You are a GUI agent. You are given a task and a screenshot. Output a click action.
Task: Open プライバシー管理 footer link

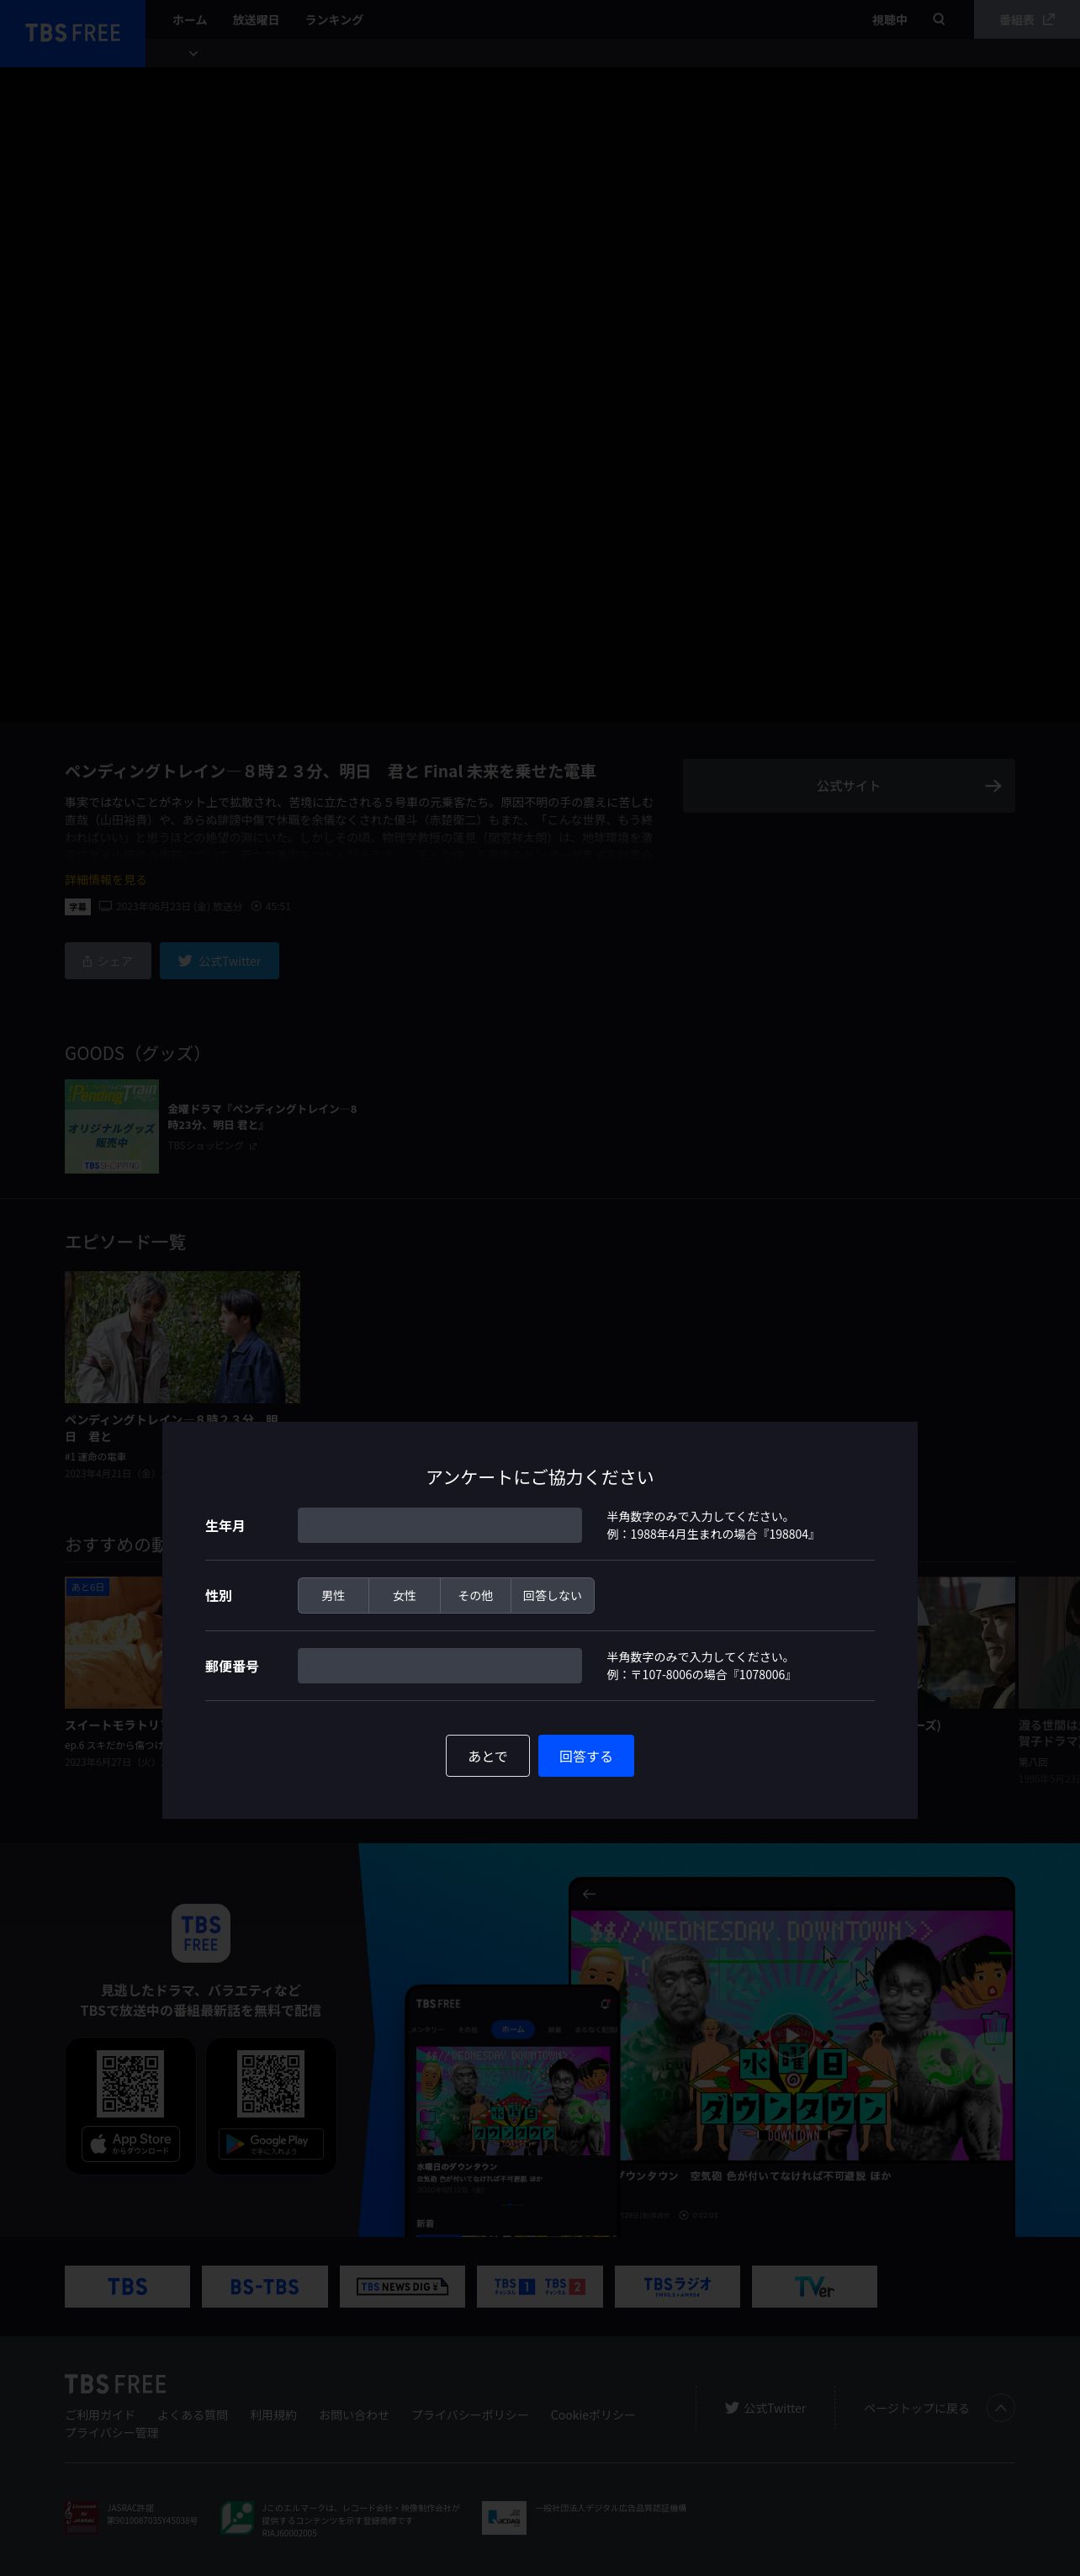click(x=112, y=2432)
